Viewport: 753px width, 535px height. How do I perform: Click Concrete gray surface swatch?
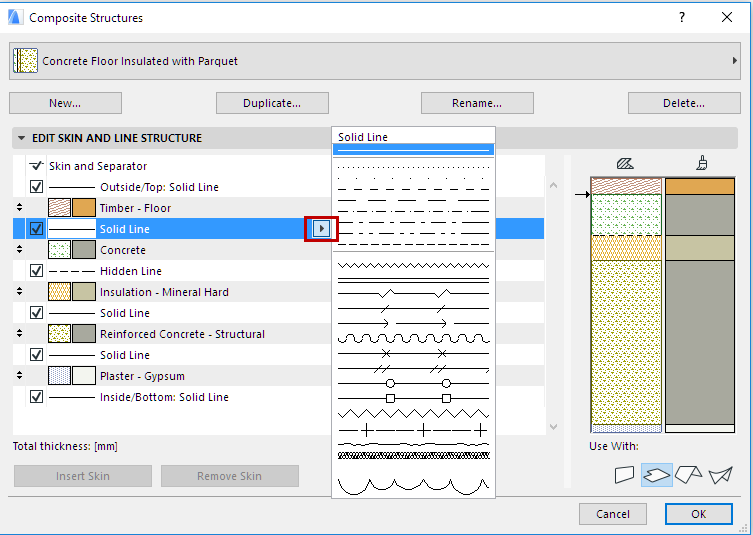pos(84,250)
